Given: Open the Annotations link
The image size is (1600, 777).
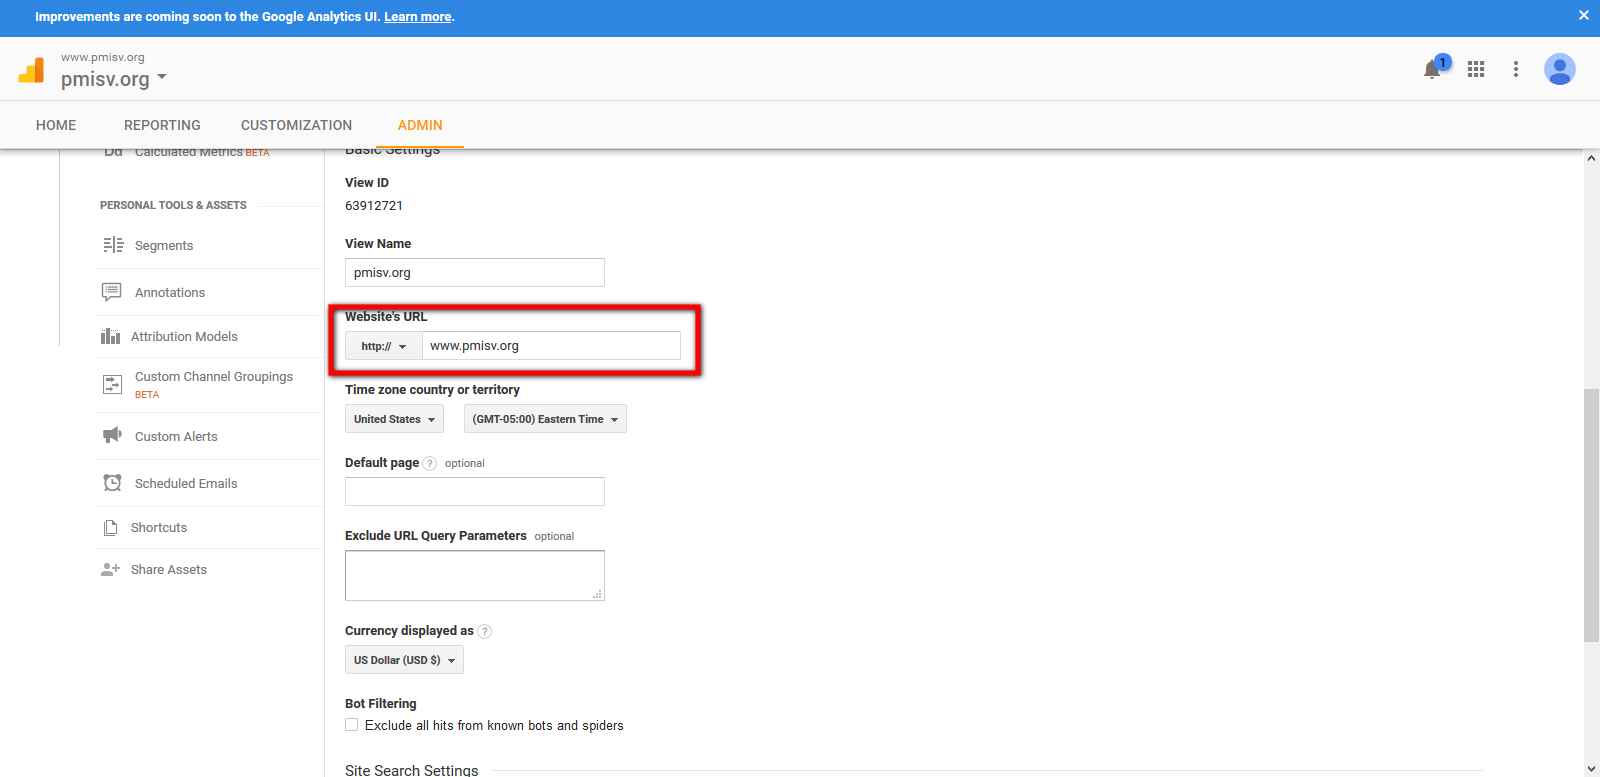Looking at the screenshot, I should point(170,292).
